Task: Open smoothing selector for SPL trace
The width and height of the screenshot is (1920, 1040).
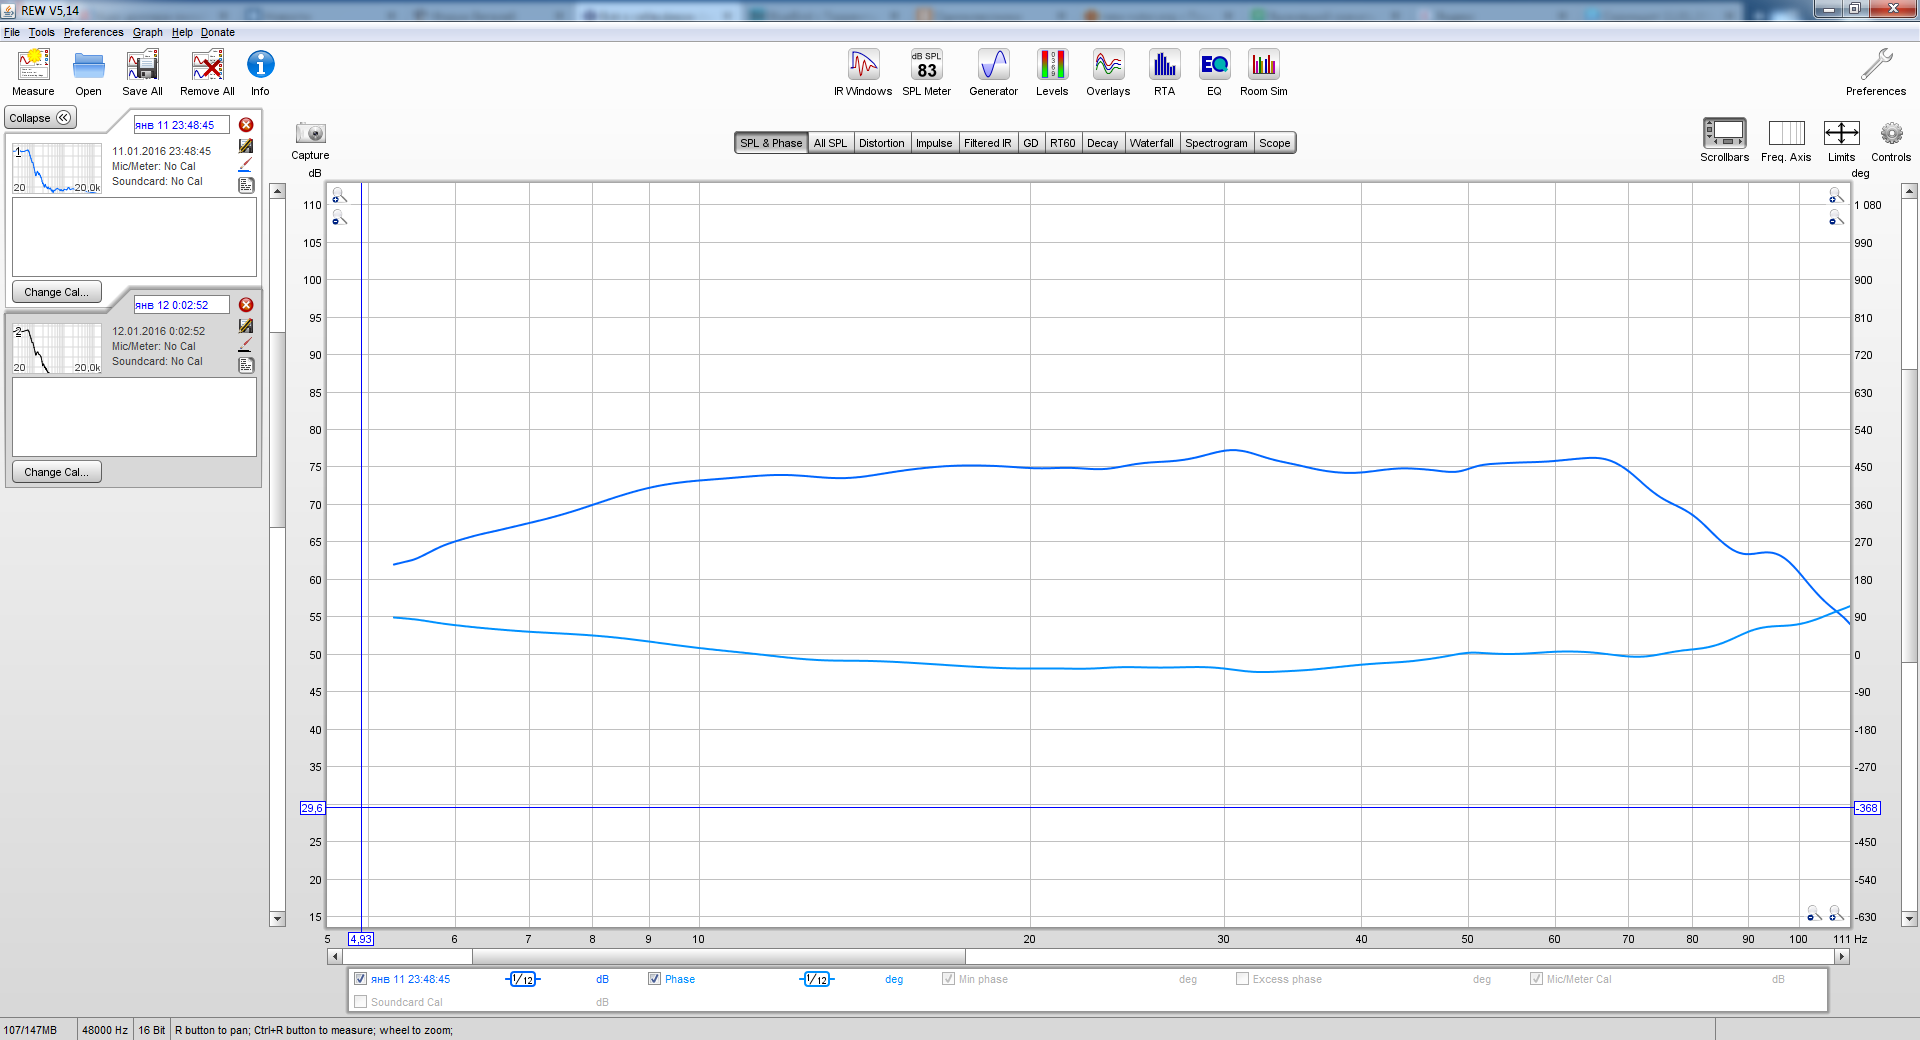Action: [x=522, y=979]
